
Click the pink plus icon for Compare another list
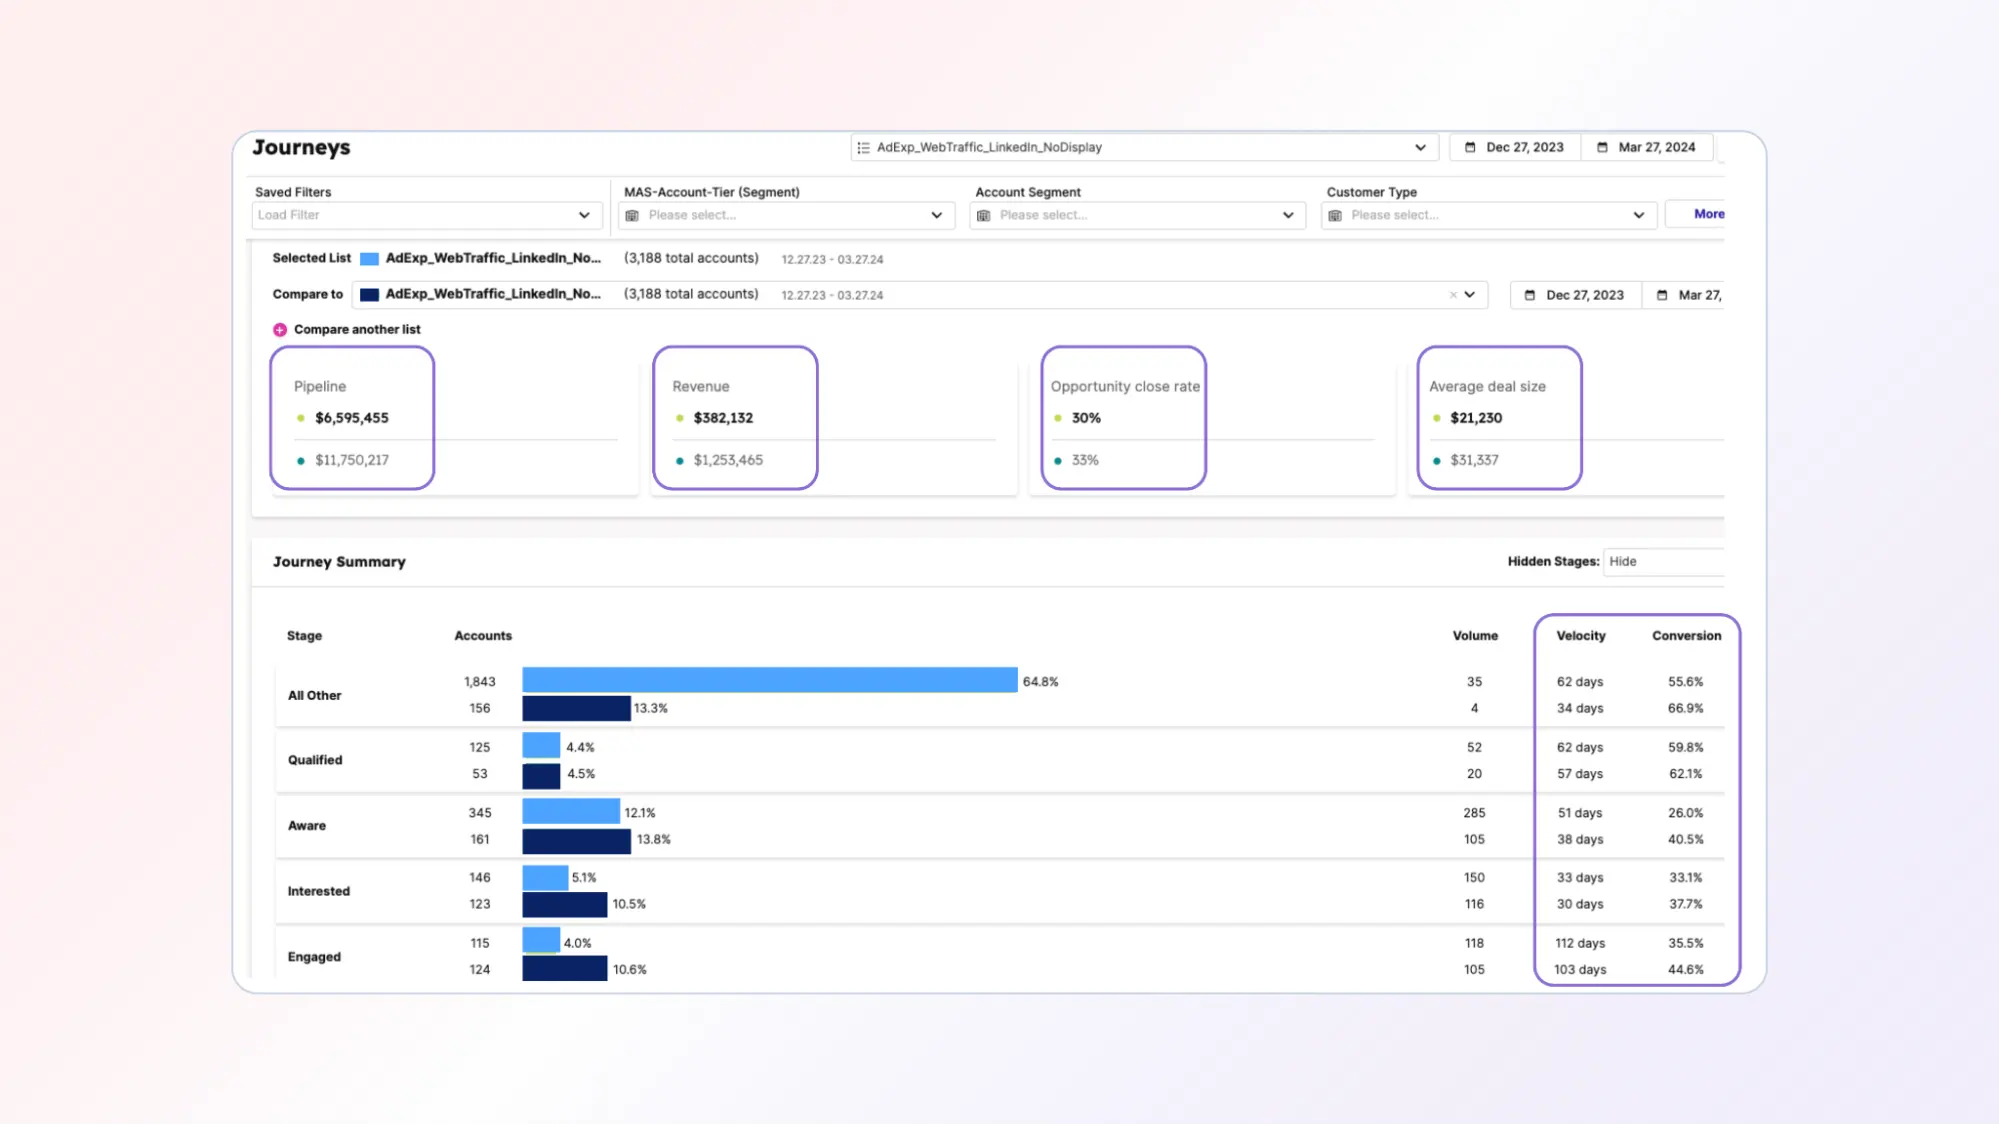coord(280,330)
